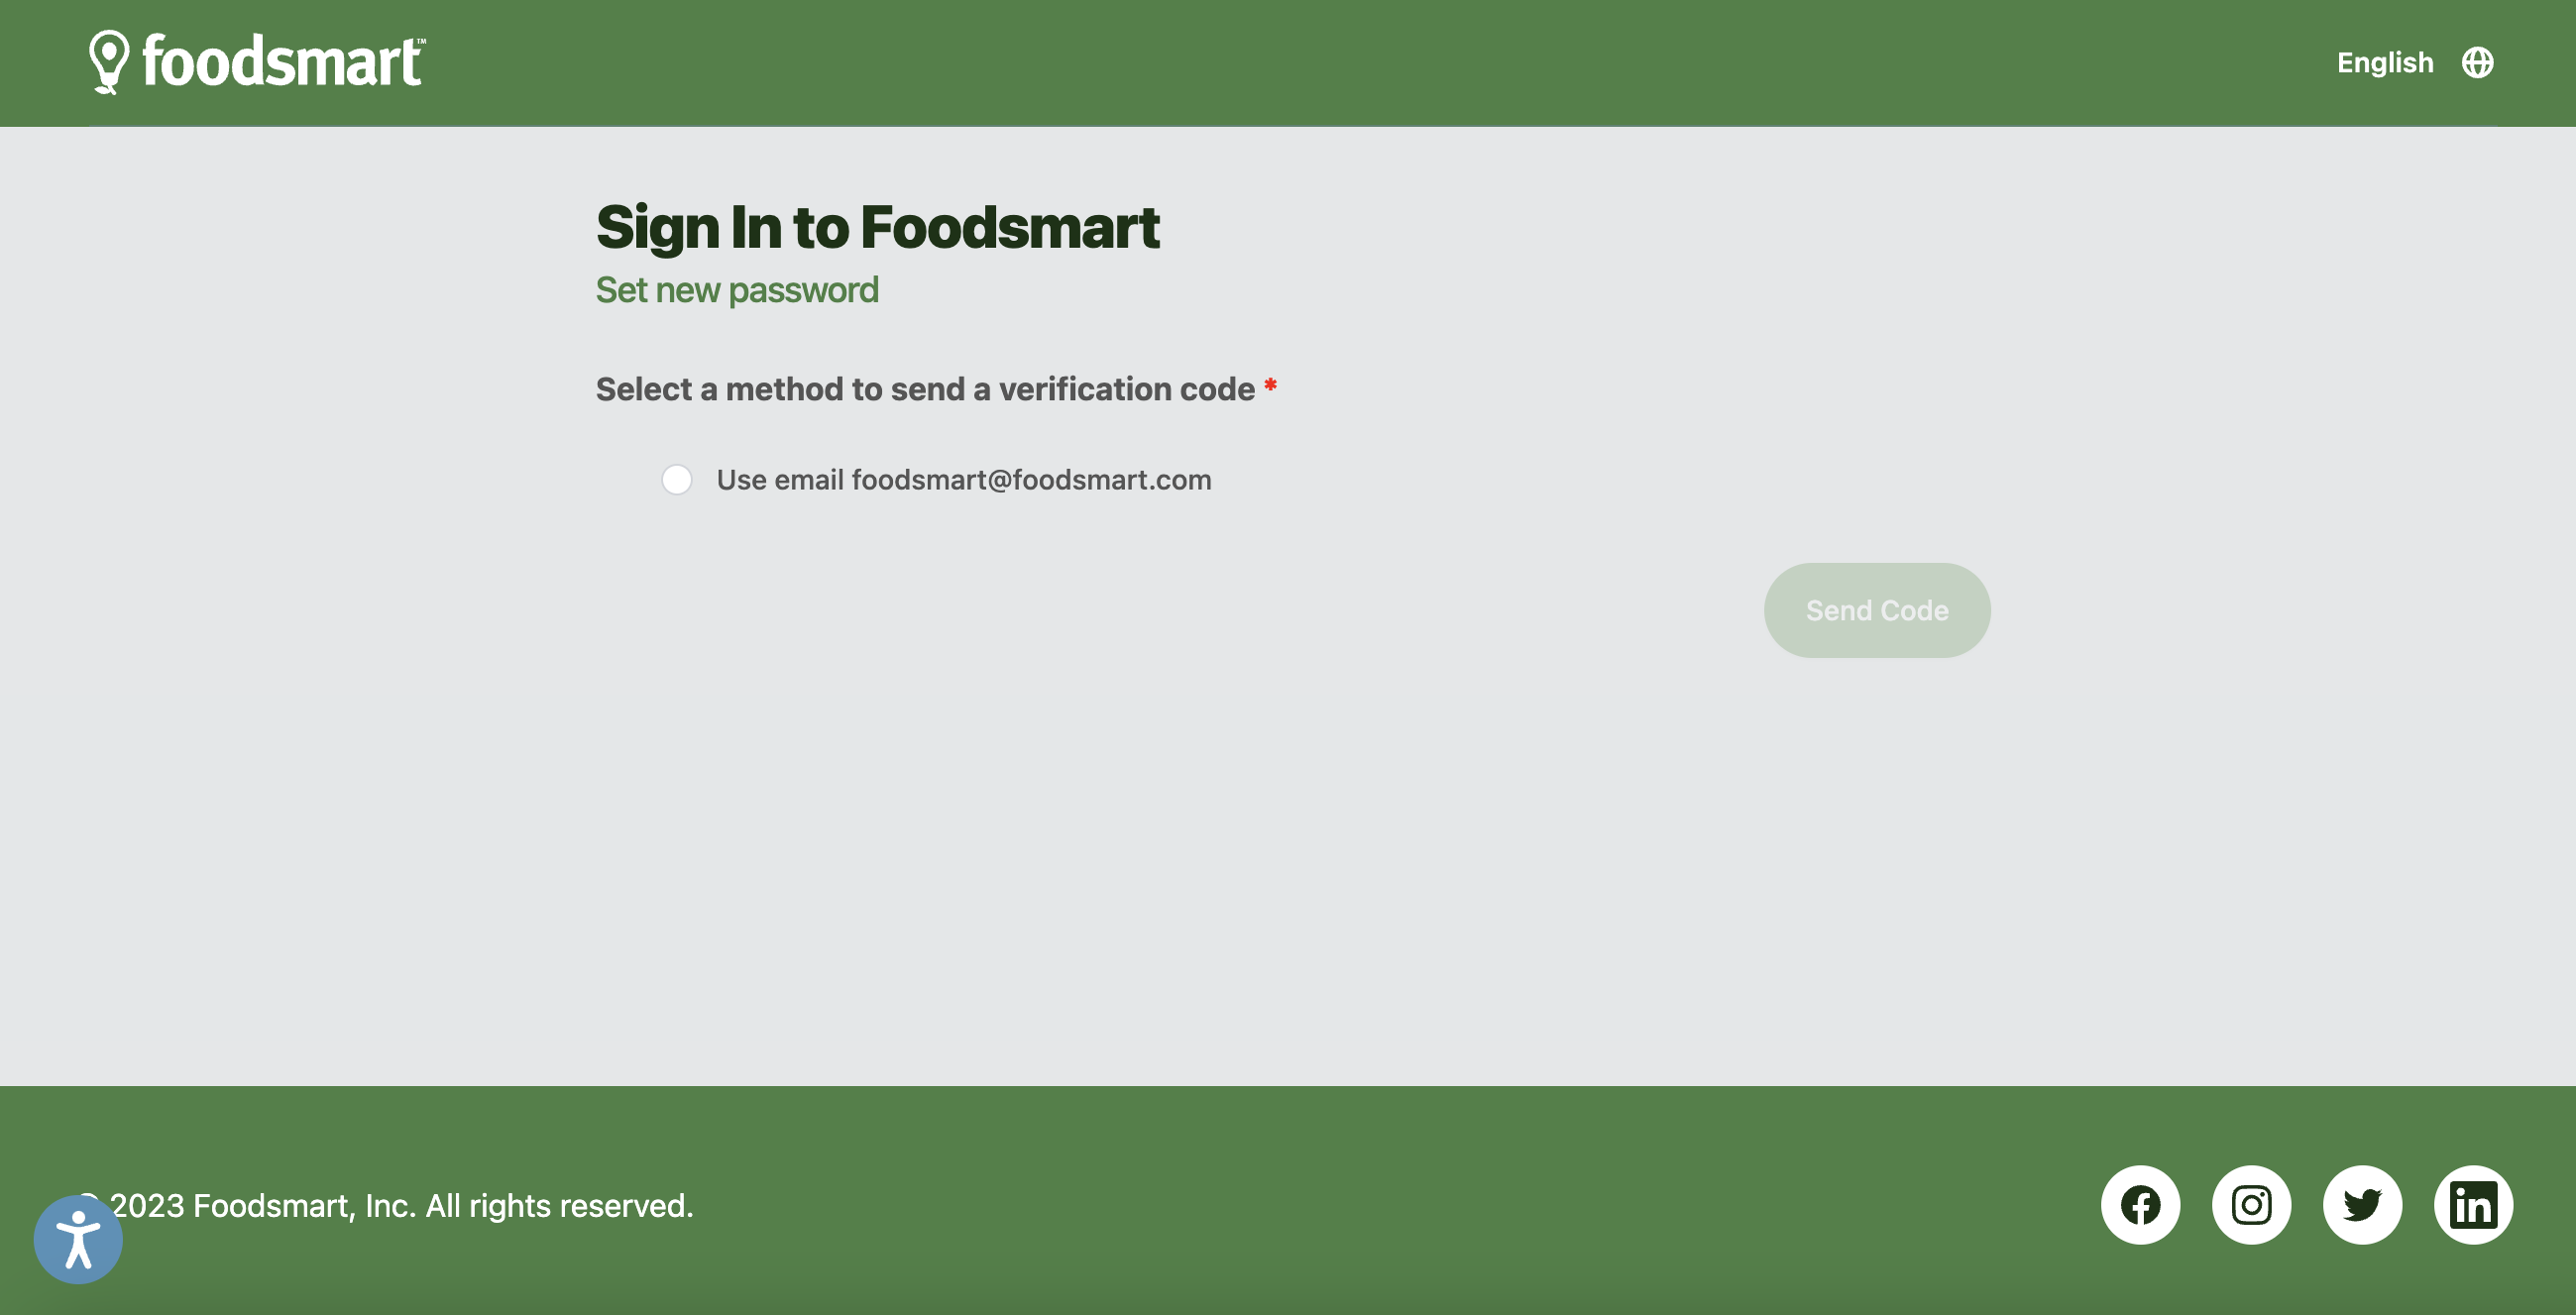This screenshot has height=1315, width=2576.
Task: Click the Foodsmart pin logo icon
Action: click(x=109, y=62)
